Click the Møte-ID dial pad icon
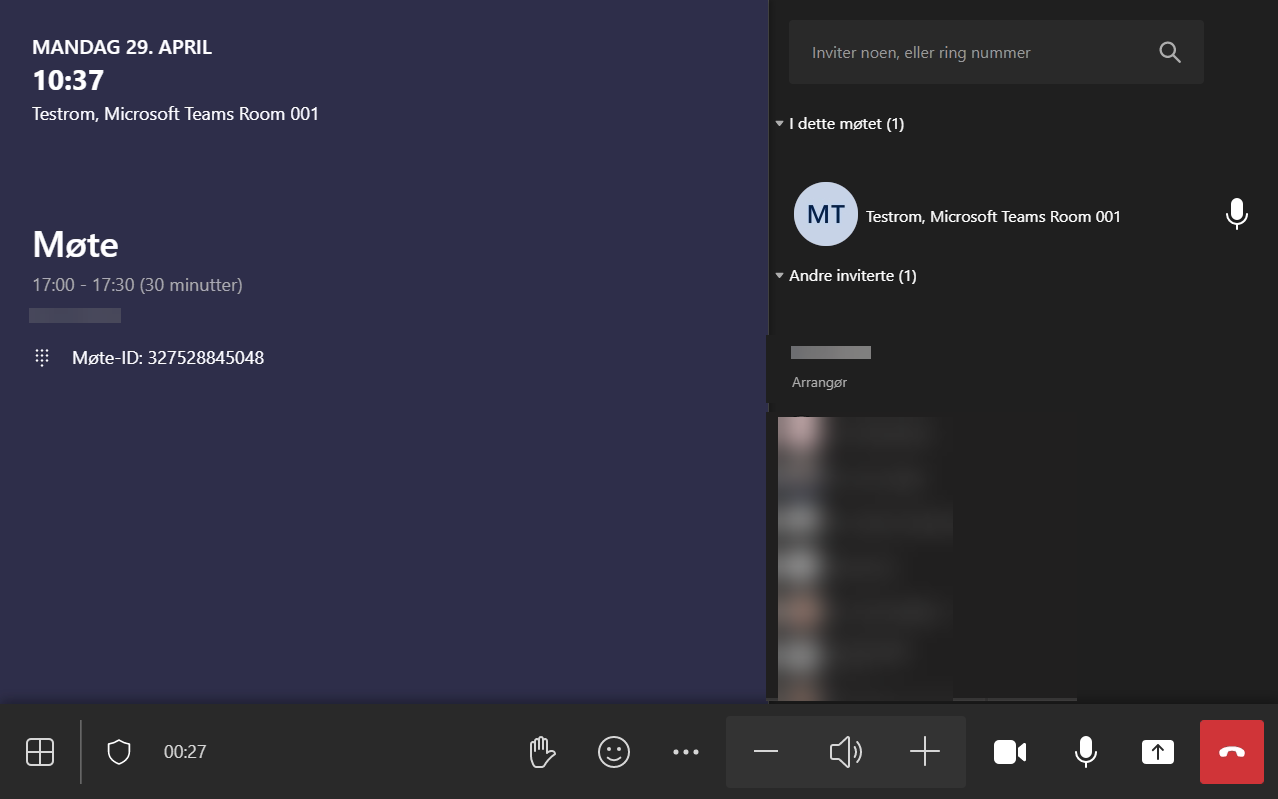This screenshot has height=799, width=1278. (42, 358)
